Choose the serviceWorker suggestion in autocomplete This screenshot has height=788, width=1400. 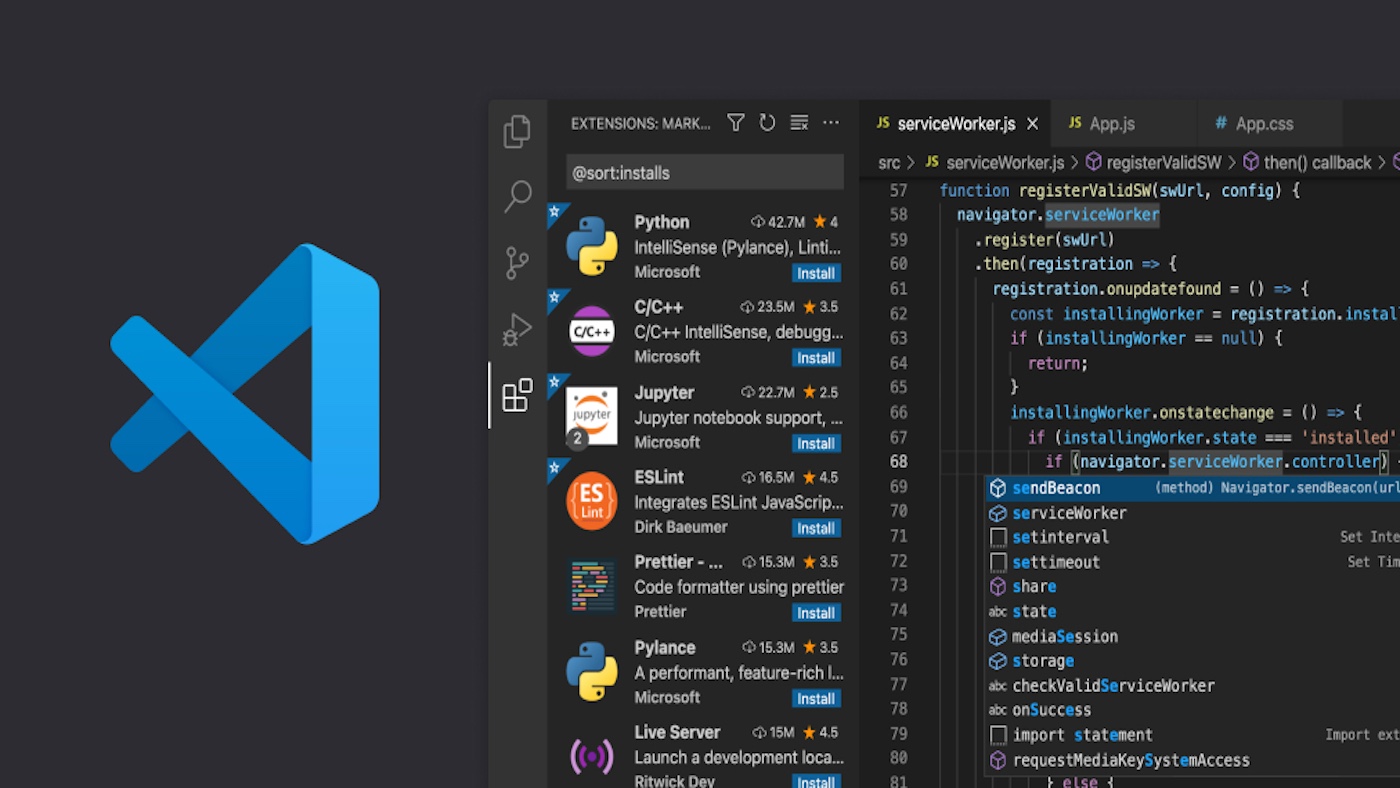tap(1192, 513)
